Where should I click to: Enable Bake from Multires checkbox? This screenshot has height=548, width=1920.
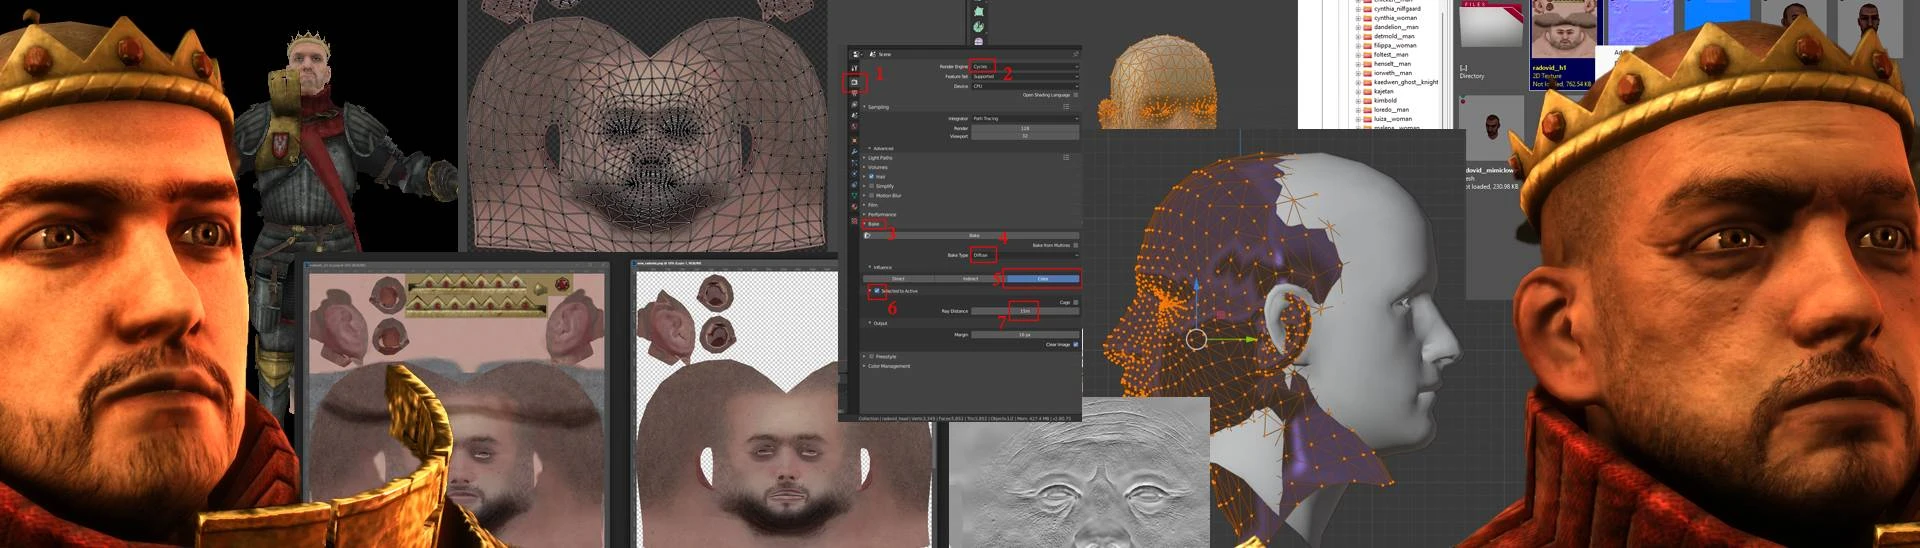coord(1076,245)
